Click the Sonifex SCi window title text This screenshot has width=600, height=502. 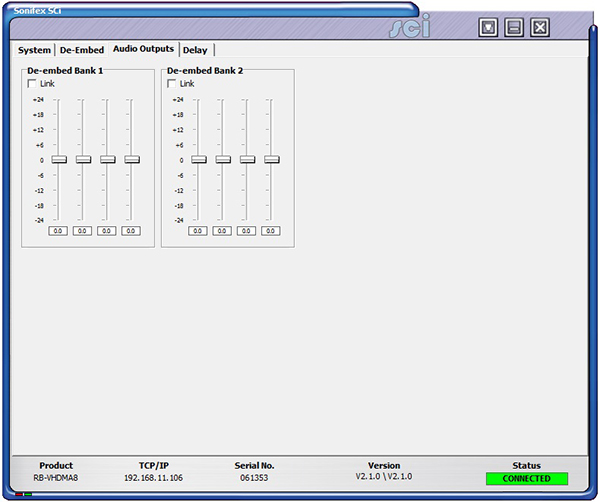37,11
